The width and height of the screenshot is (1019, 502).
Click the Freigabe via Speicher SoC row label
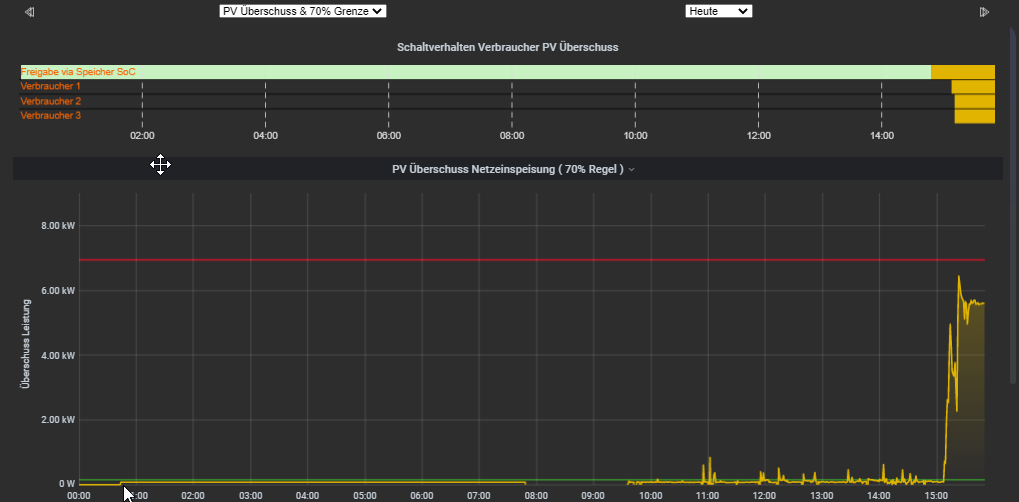pyautogui.click(x=78, y=72)
